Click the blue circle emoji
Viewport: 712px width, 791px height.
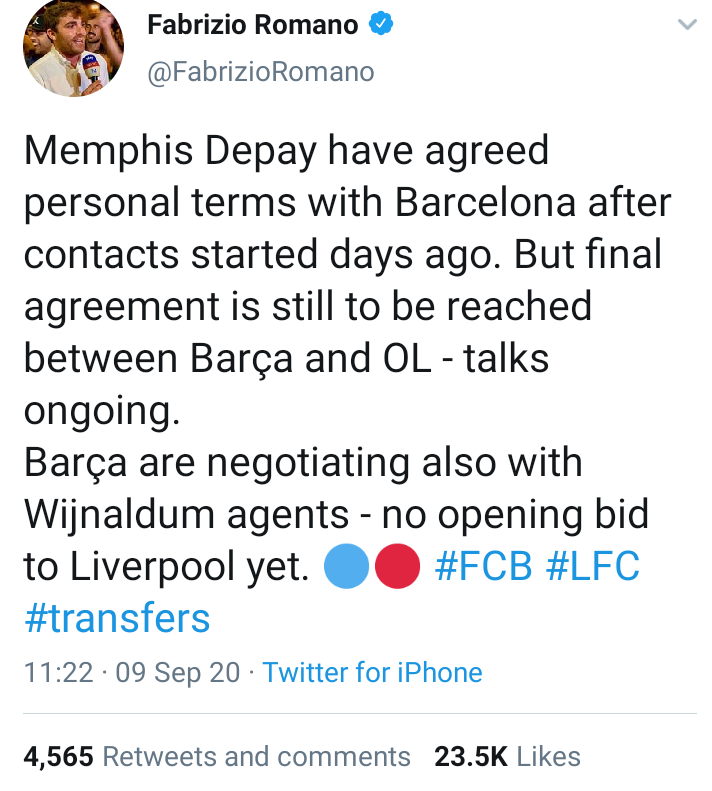(347, 567)
